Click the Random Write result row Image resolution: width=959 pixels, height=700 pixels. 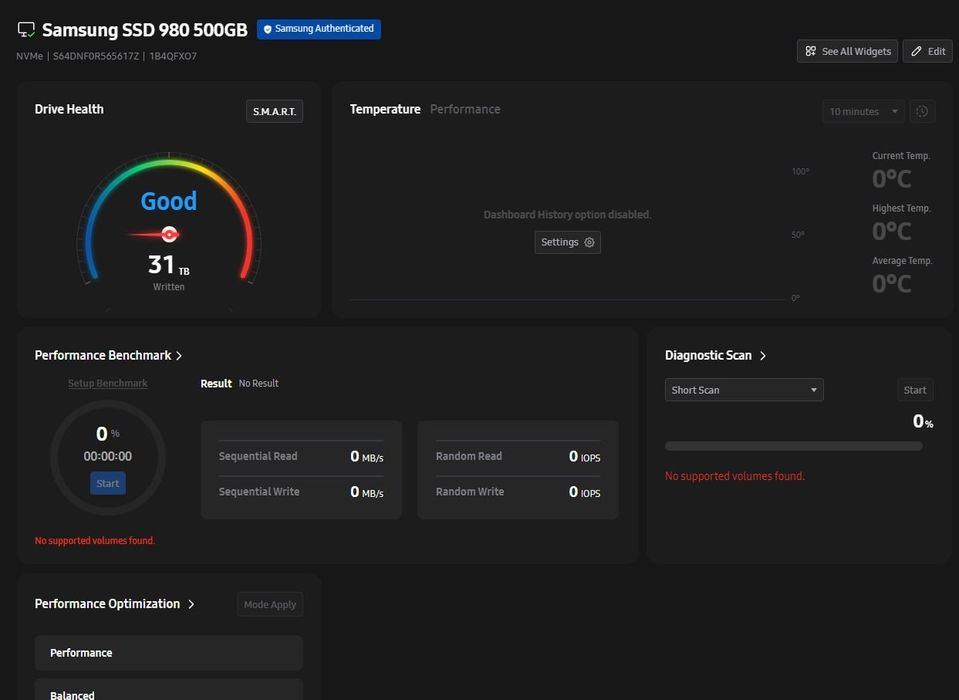518,492
